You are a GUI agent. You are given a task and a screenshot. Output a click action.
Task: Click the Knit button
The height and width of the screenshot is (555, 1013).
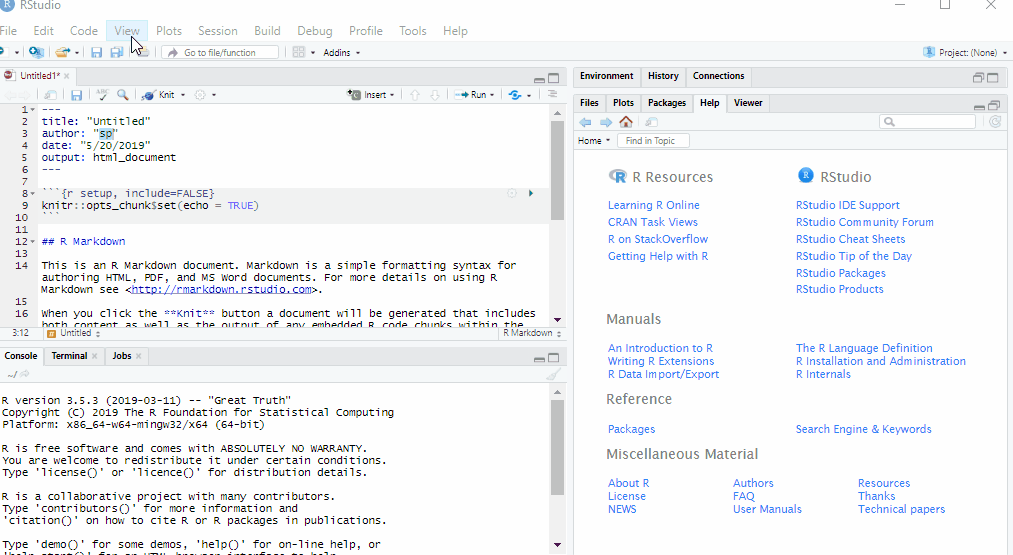(159, 94)
